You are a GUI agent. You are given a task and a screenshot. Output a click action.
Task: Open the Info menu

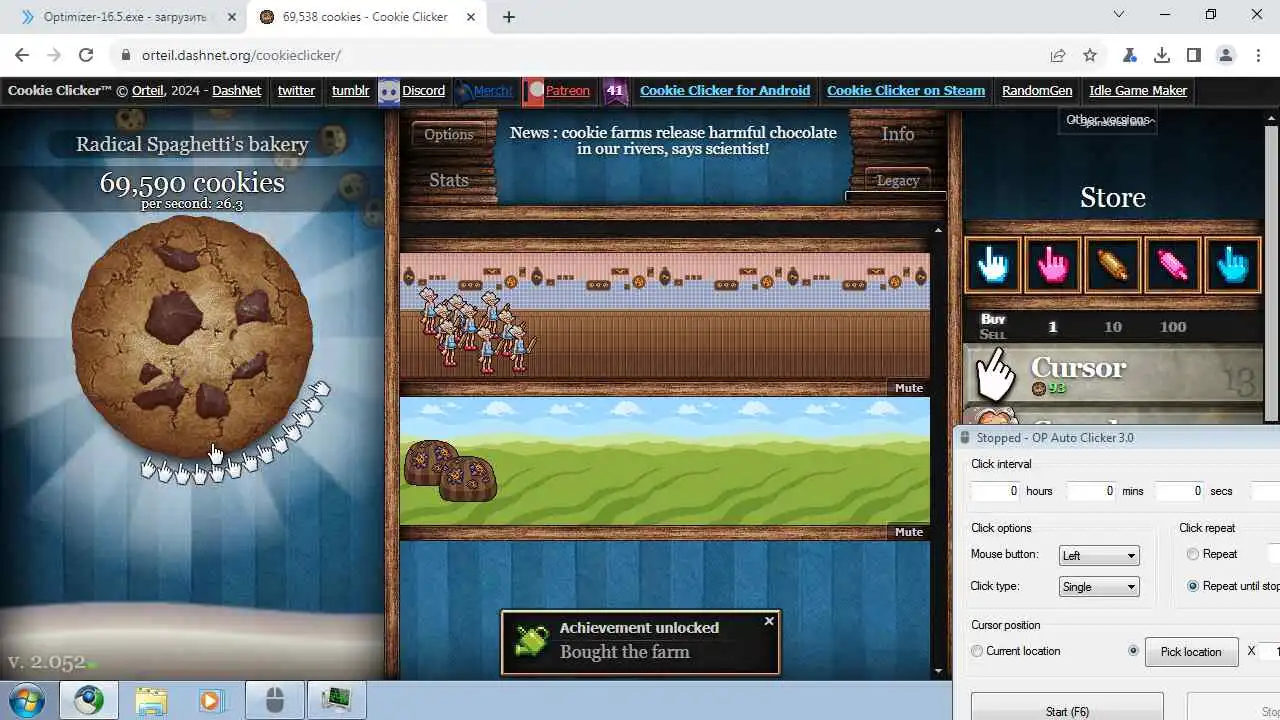[898, 134]
